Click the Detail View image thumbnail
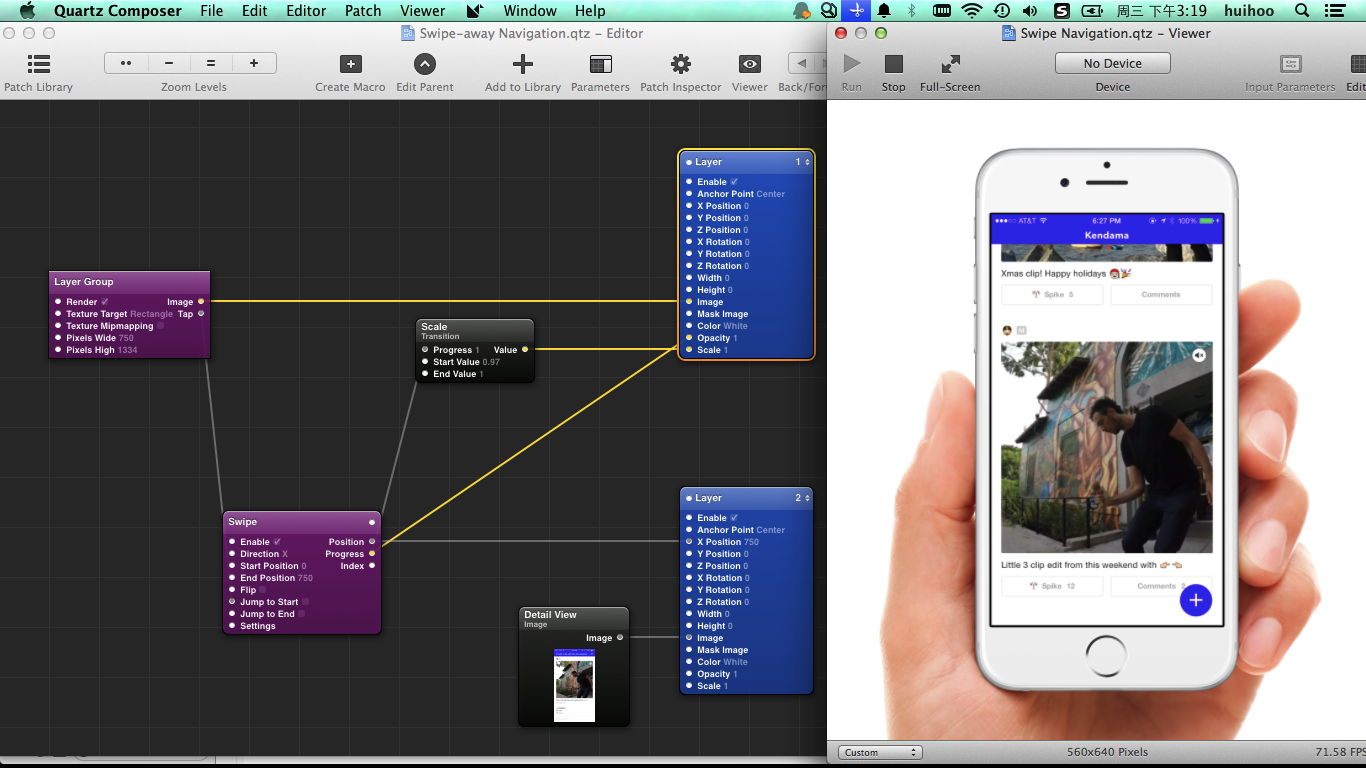 pos(574,685)
